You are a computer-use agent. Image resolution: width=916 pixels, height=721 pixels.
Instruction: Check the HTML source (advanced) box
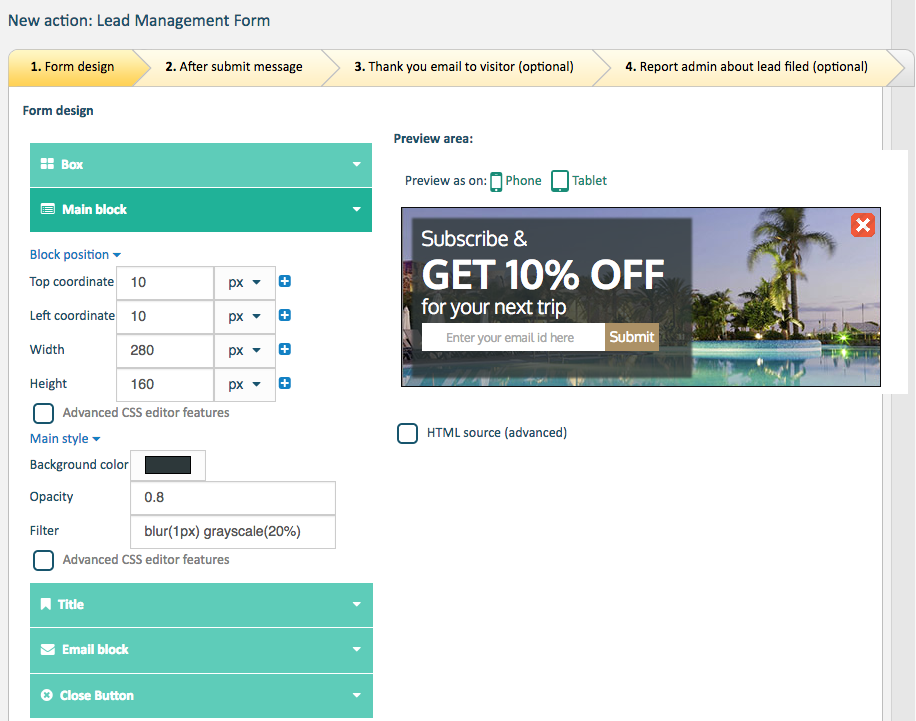408,433
